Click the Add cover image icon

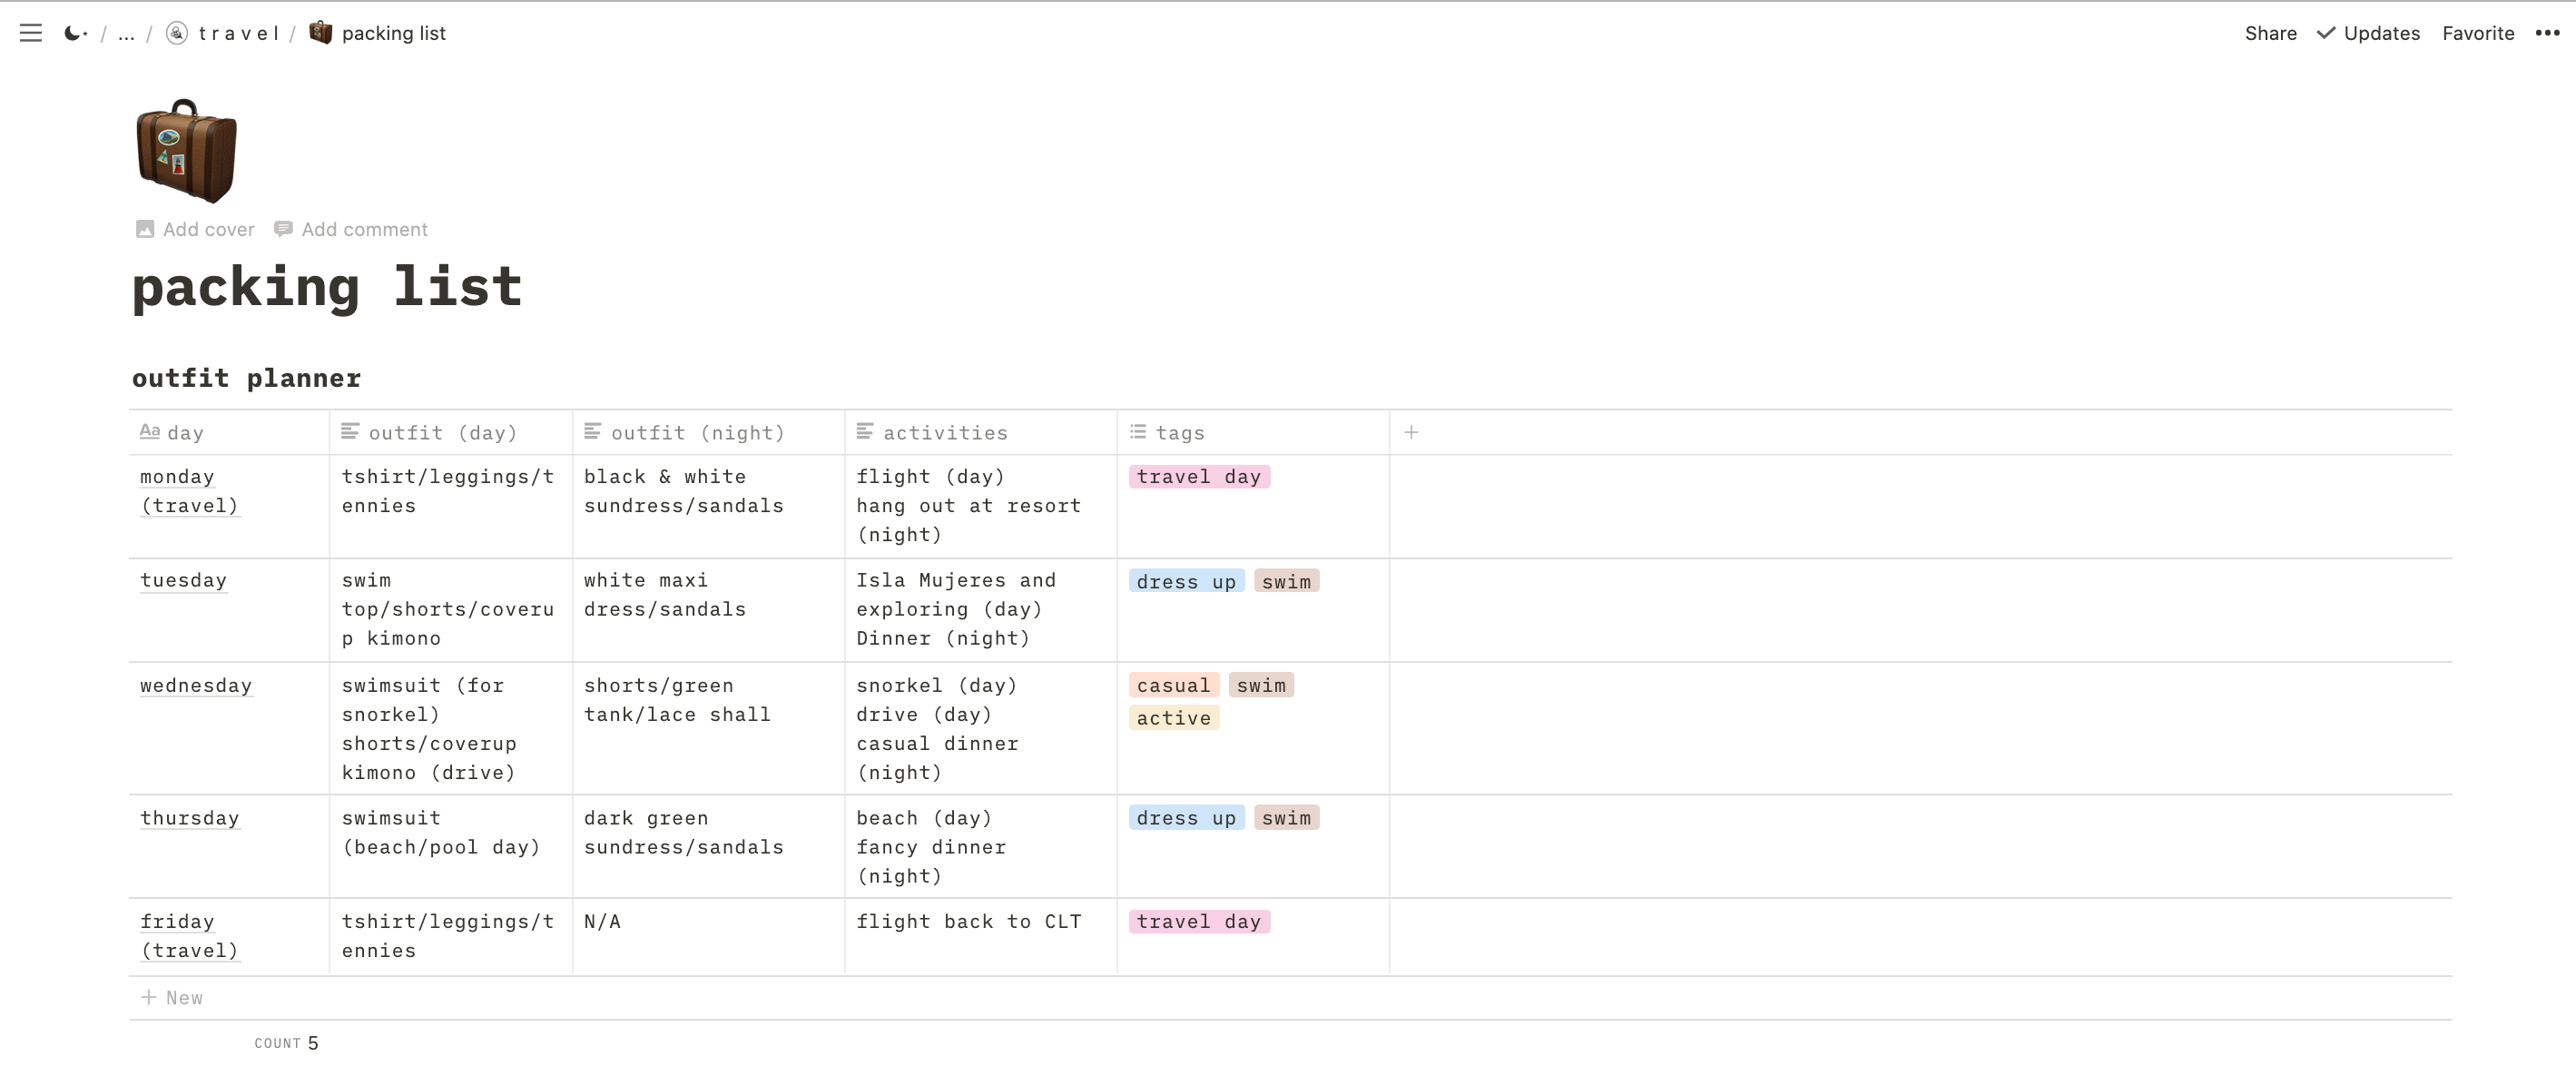[145, 229]
